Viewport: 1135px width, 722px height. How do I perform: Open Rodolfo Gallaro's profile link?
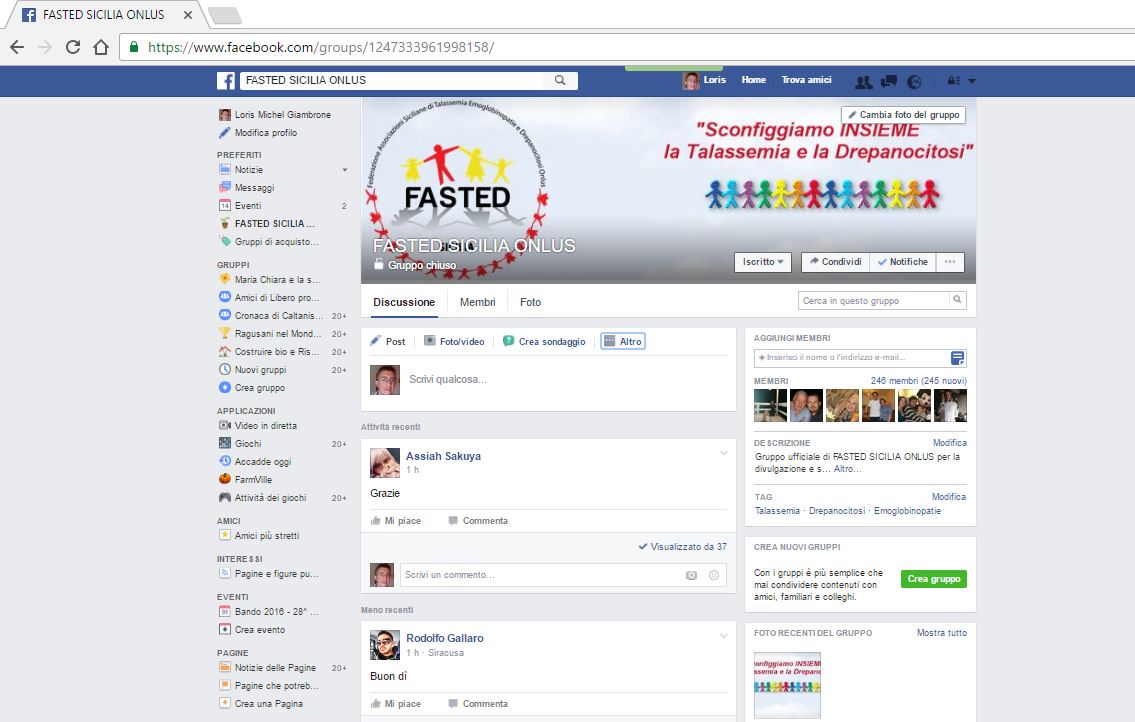444,638
